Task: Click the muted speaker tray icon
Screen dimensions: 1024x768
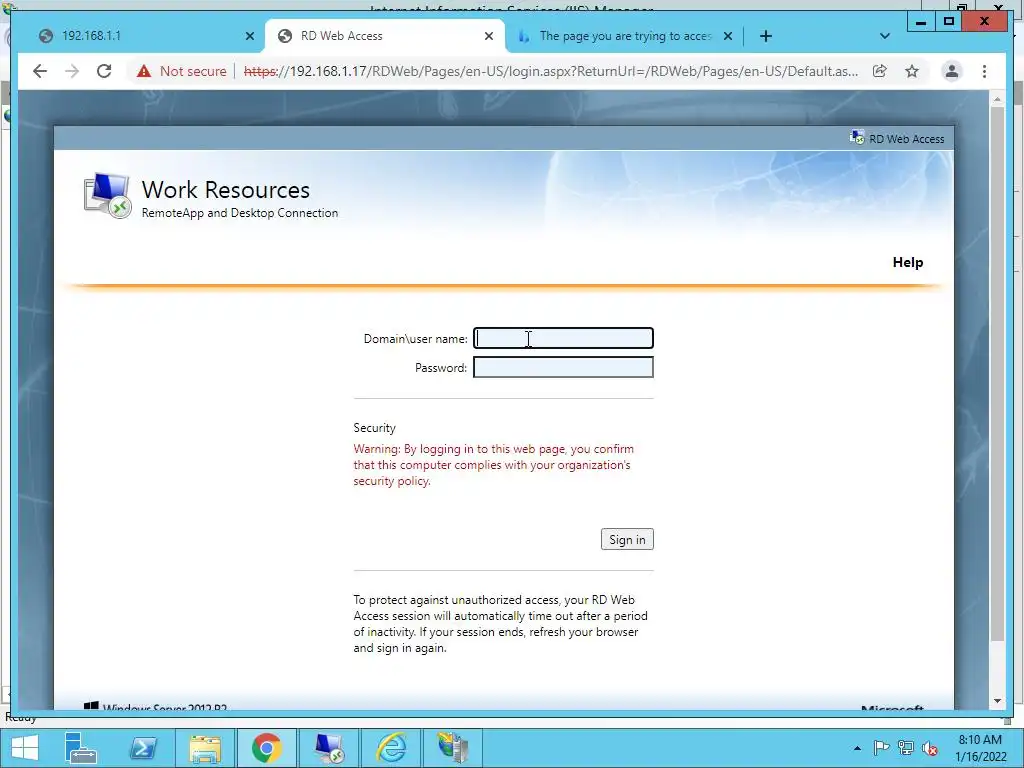Action: point(930,748)
